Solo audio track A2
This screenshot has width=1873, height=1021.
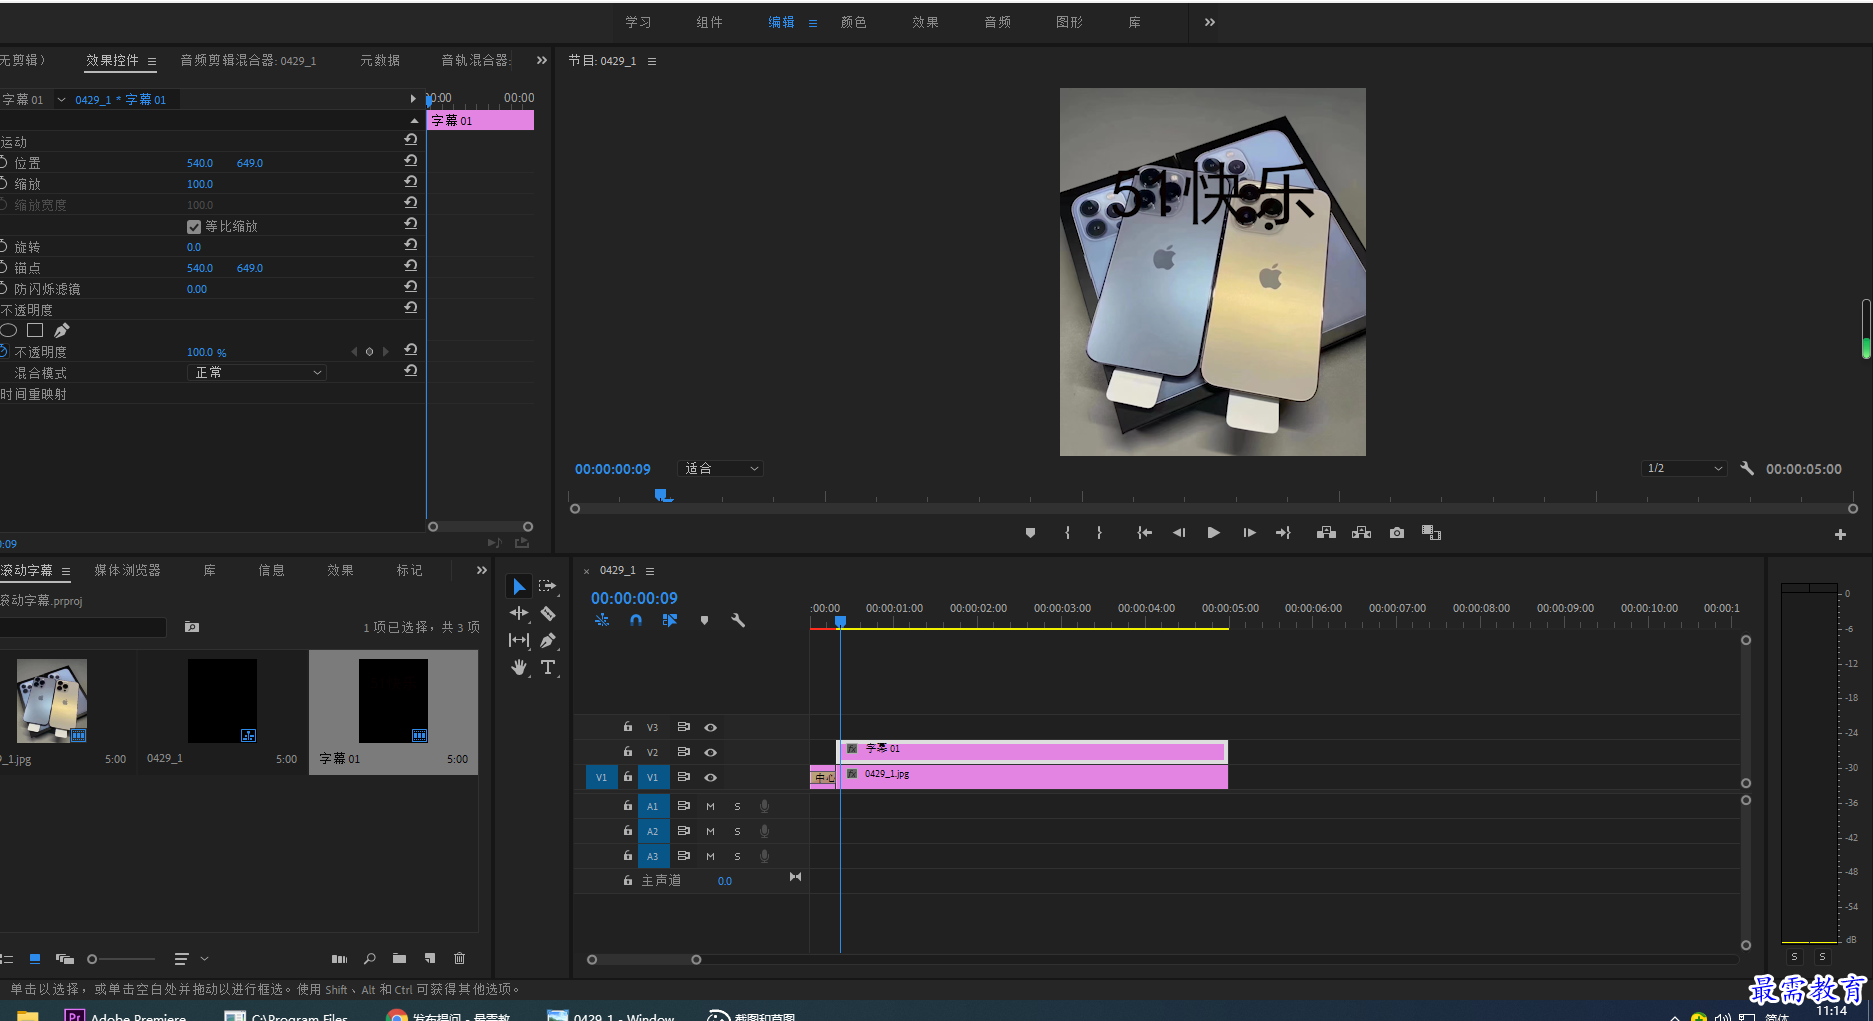[x=738, y=831]
